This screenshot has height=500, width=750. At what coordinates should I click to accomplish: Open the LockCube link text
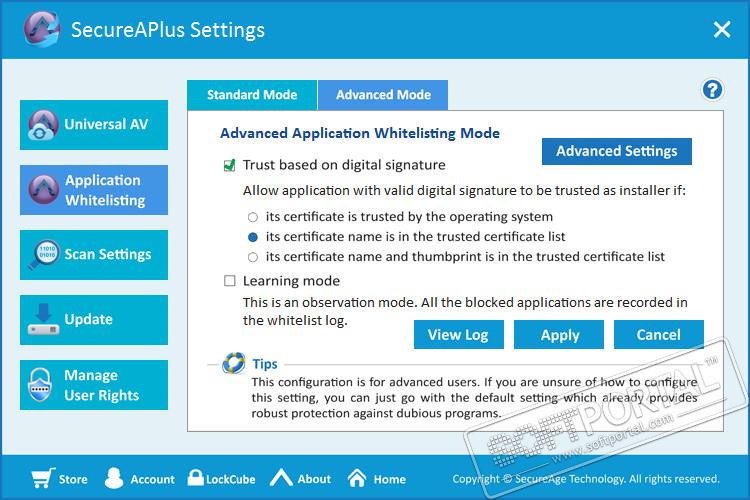point(231,479)
